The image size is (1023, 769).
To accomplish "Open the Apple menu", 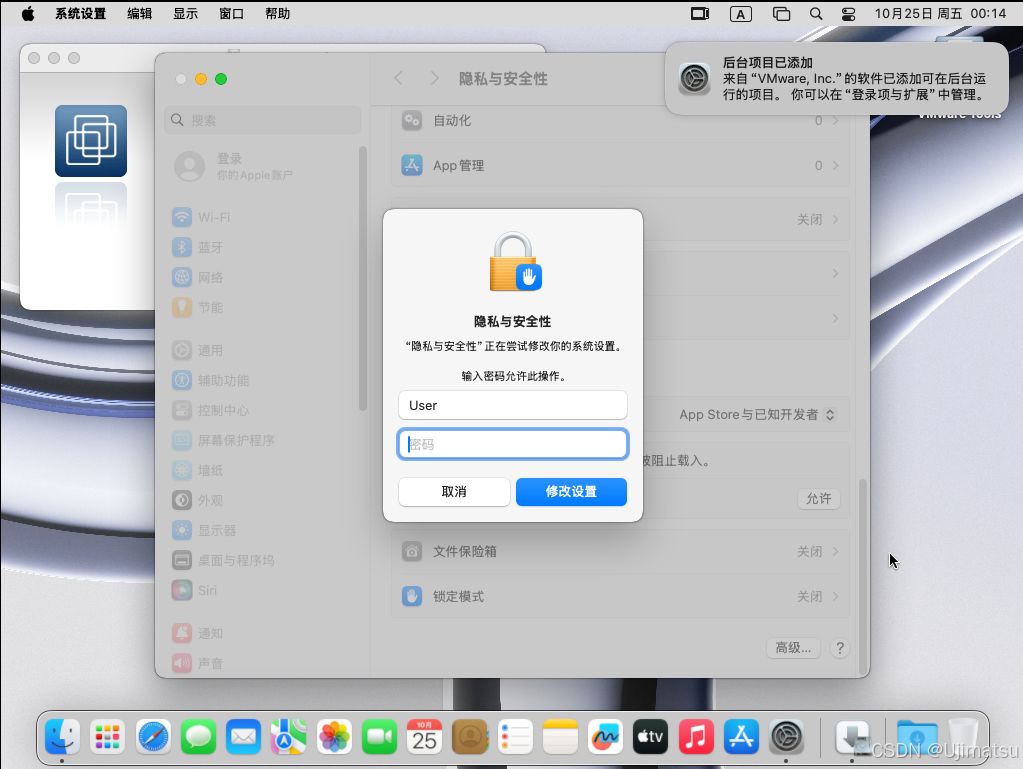I will click(27, 14).
